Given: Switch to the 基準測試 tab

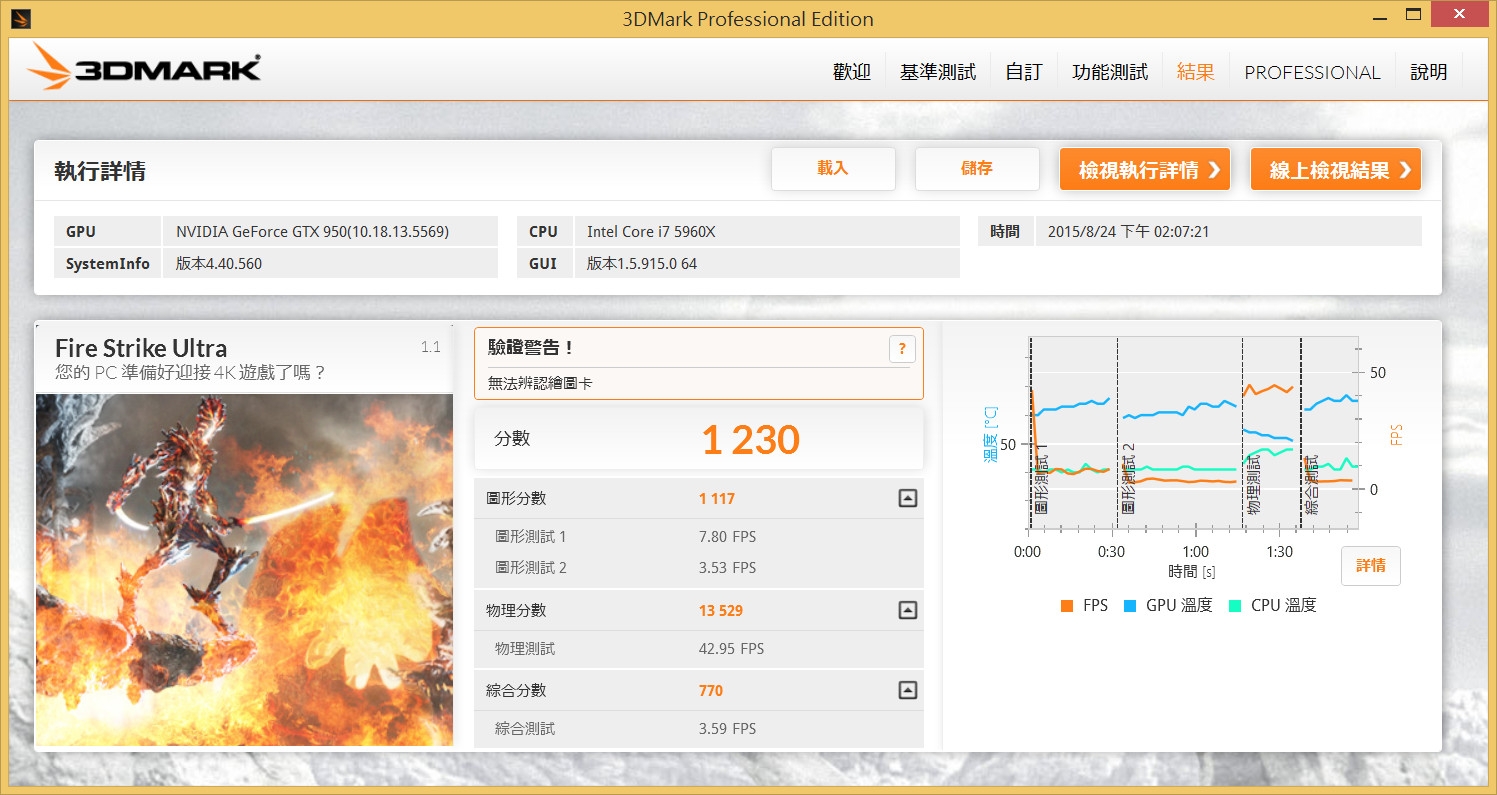Looking at the screenshot, I should (x=938, y=72).
